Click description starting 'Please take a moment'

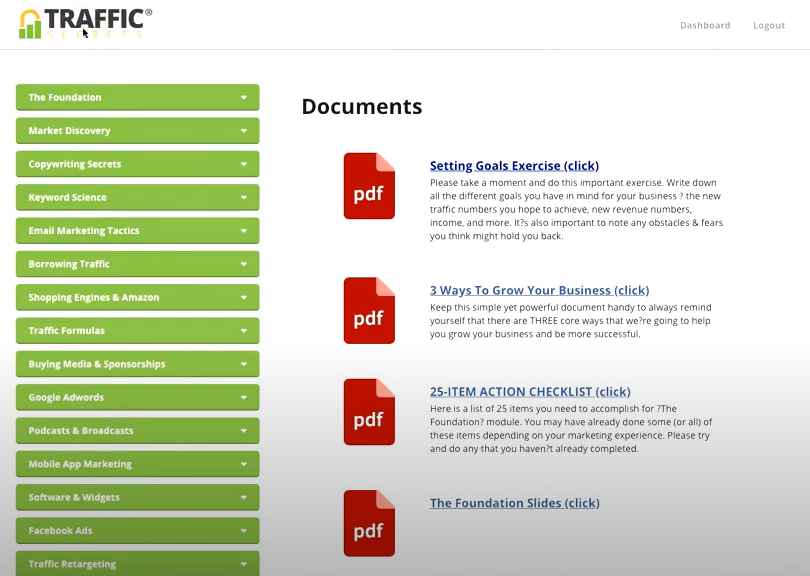pyautogui.click(x=577, y=209)
